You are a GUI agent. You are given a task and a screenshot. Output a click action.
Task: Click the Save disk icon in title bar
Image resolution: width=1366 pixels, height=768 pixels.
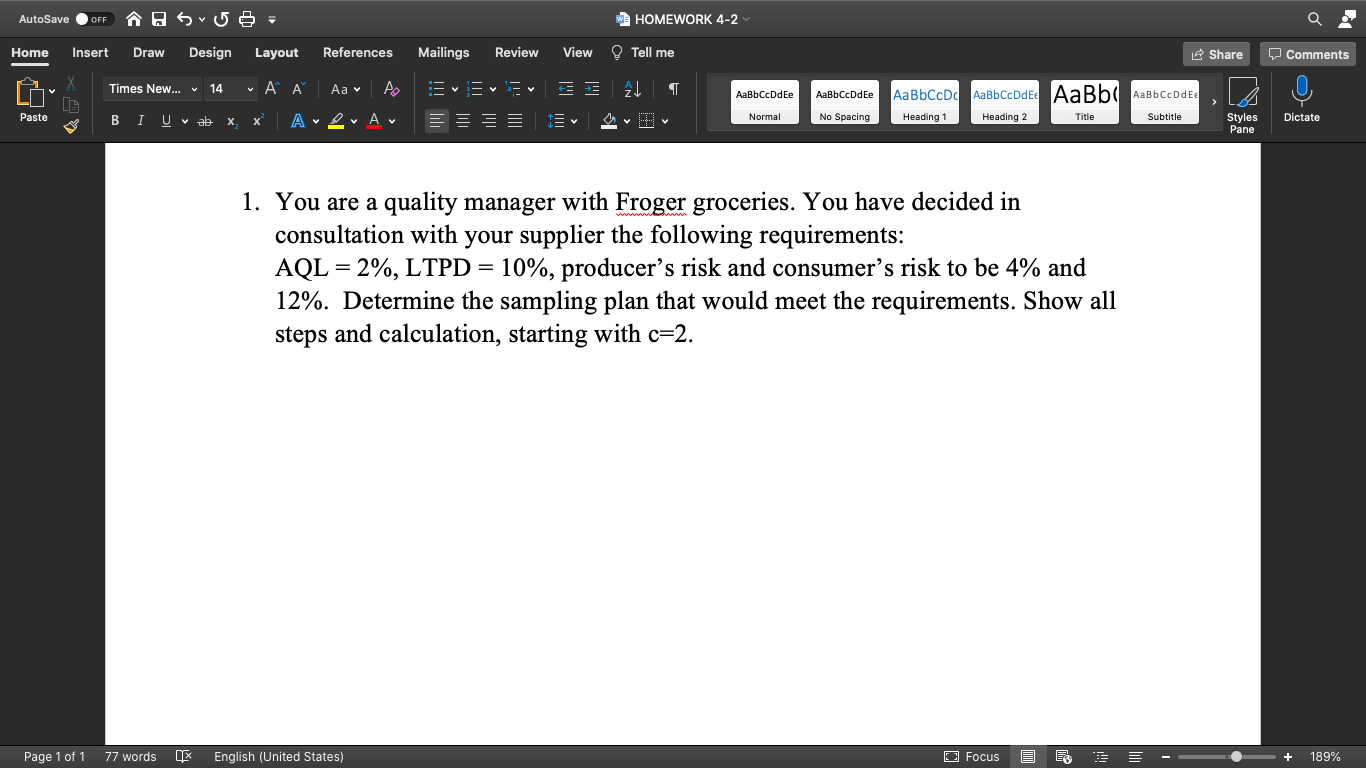pos(158,19)
